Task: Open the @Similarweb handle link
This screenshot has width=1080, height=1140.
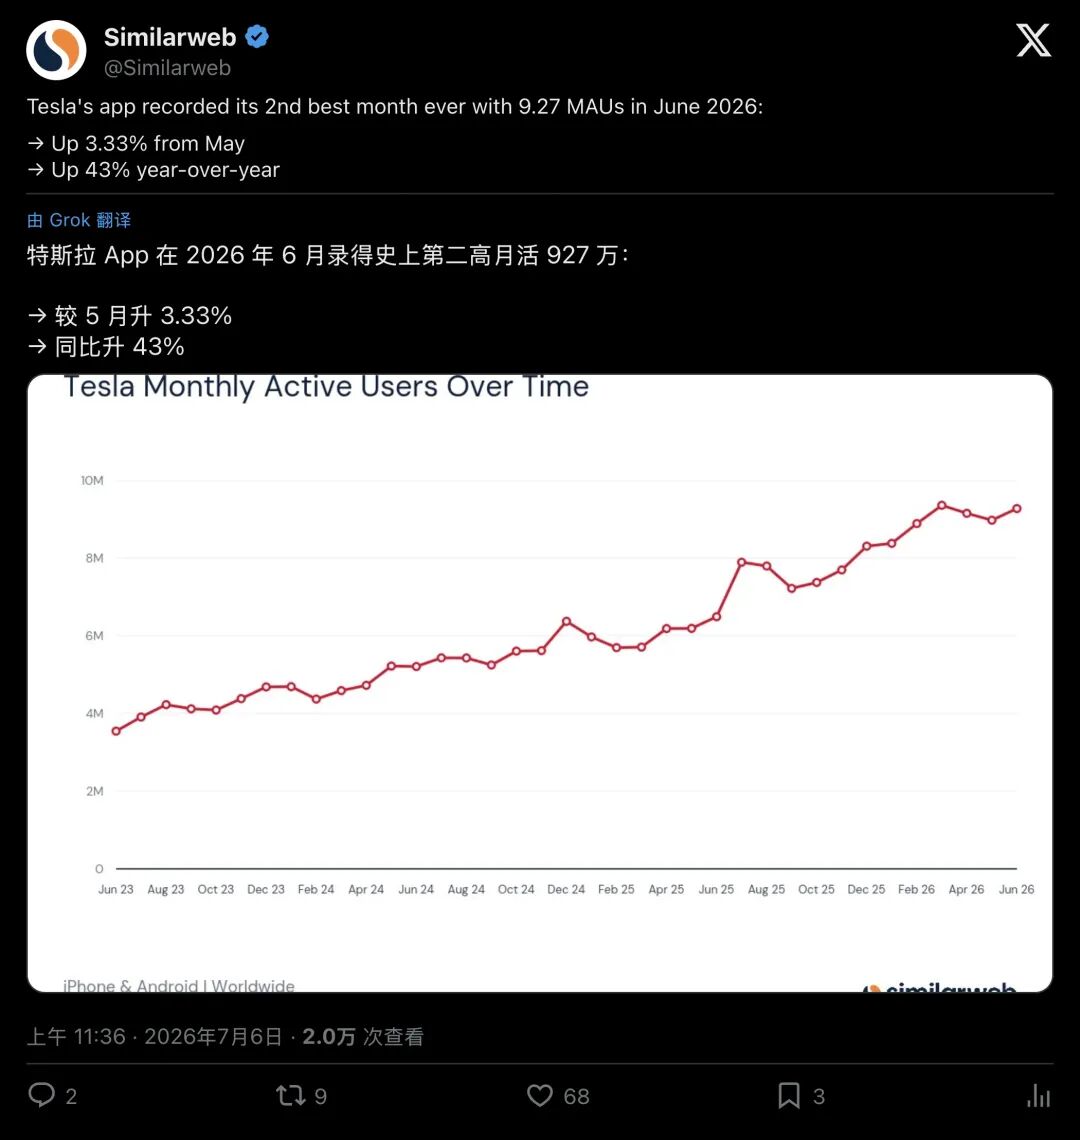Action: [167, 68]
